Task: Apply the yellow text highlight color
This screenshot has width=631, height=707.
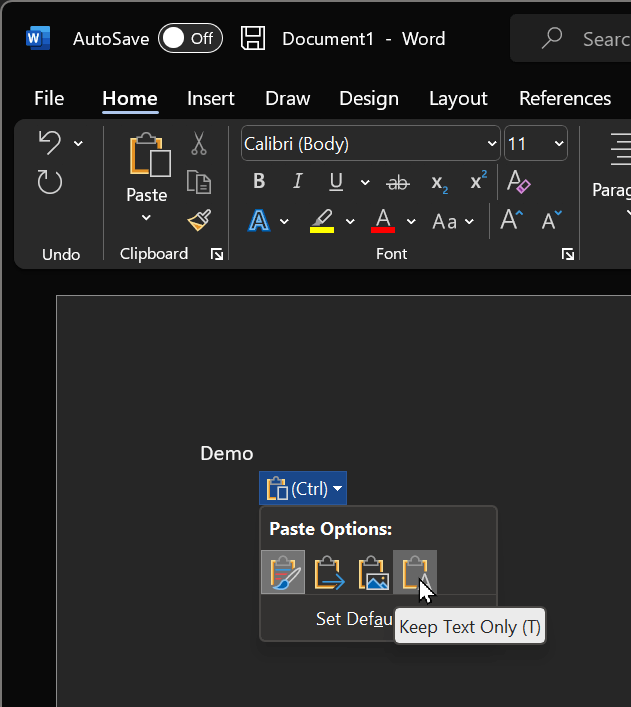Action: pyautogui.click(x=321, y=221)
